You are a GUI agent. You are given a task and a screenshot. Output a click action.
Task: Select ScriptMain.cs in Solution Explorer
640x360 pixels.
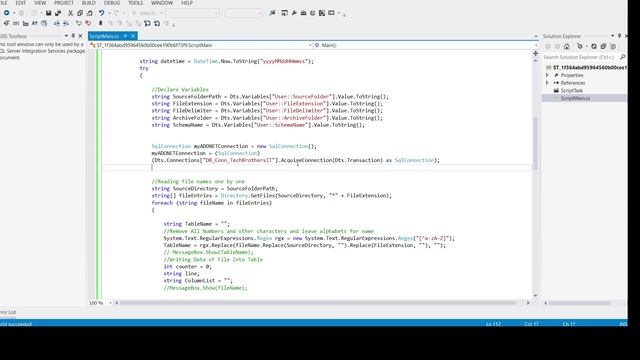pyautogui.click(x=575, y=98)
